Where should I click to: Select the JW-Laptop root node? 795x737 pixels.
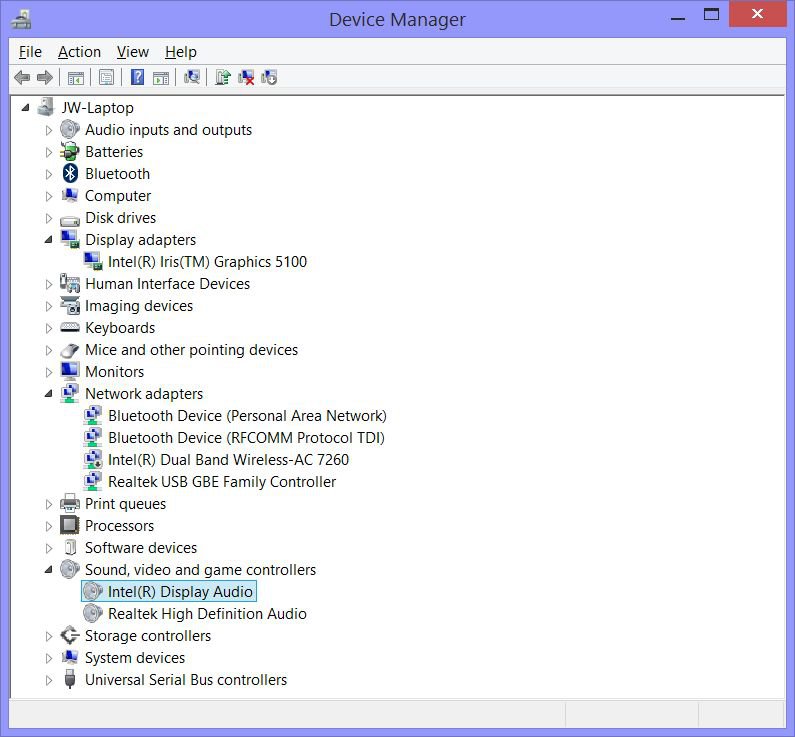(97, 108)
